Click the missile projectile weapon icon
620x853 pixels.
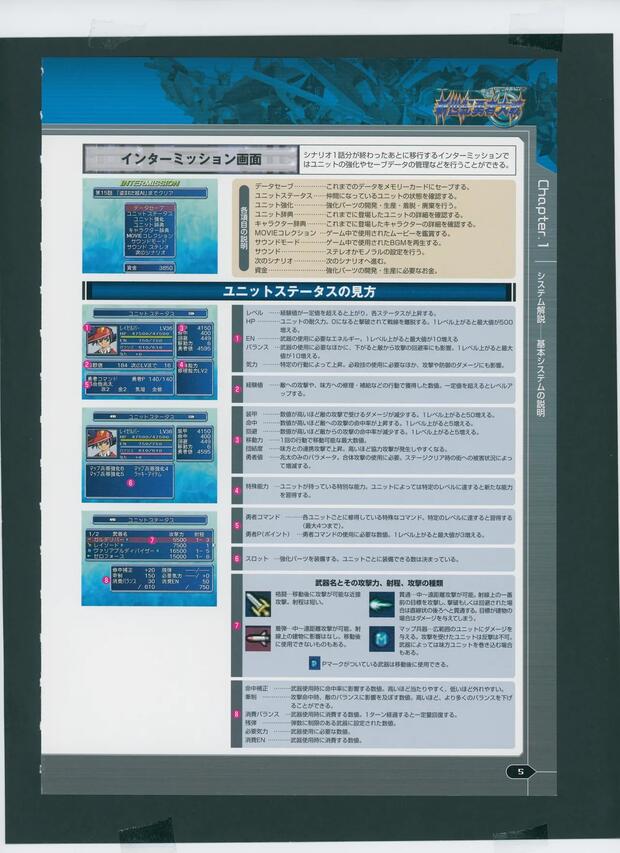260,637
